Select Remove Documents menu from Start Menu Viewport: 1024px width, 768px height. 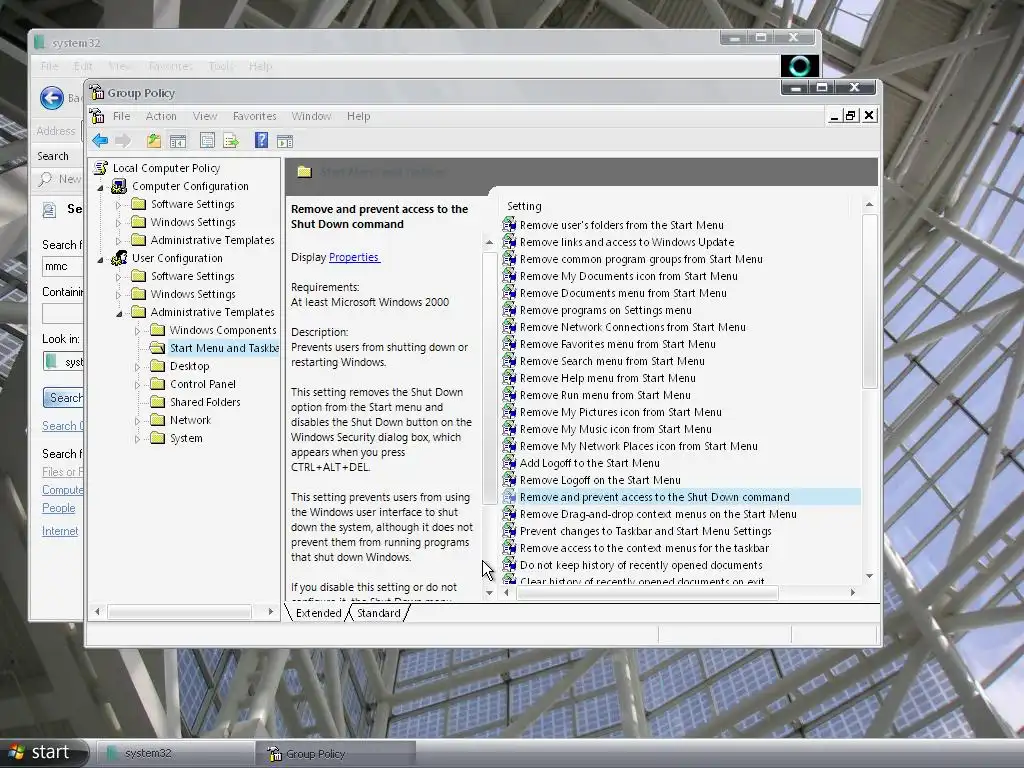click(x=623, y=293)
